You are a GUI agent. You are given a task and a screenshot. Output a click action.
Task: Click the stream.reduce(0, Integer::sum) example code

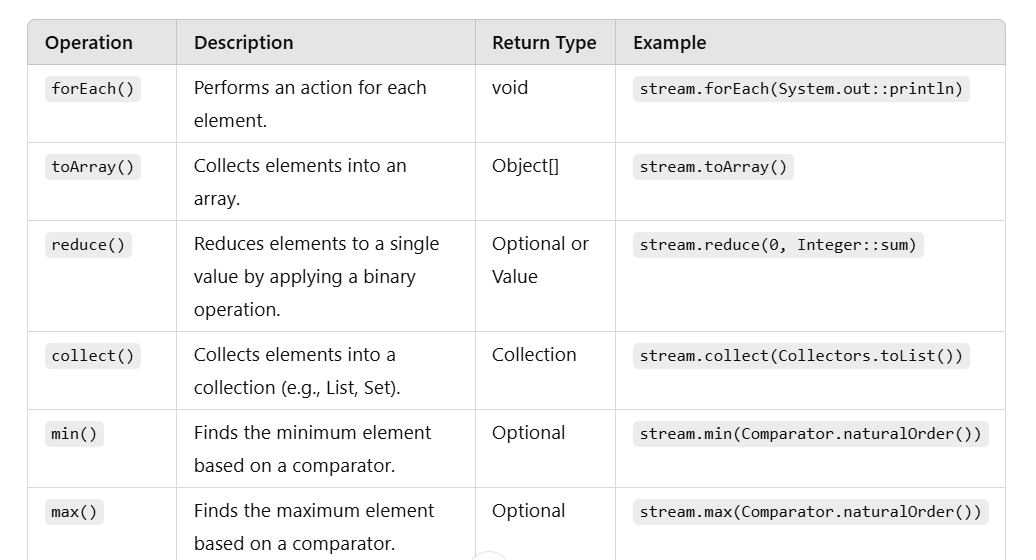(x=778, y=245)
